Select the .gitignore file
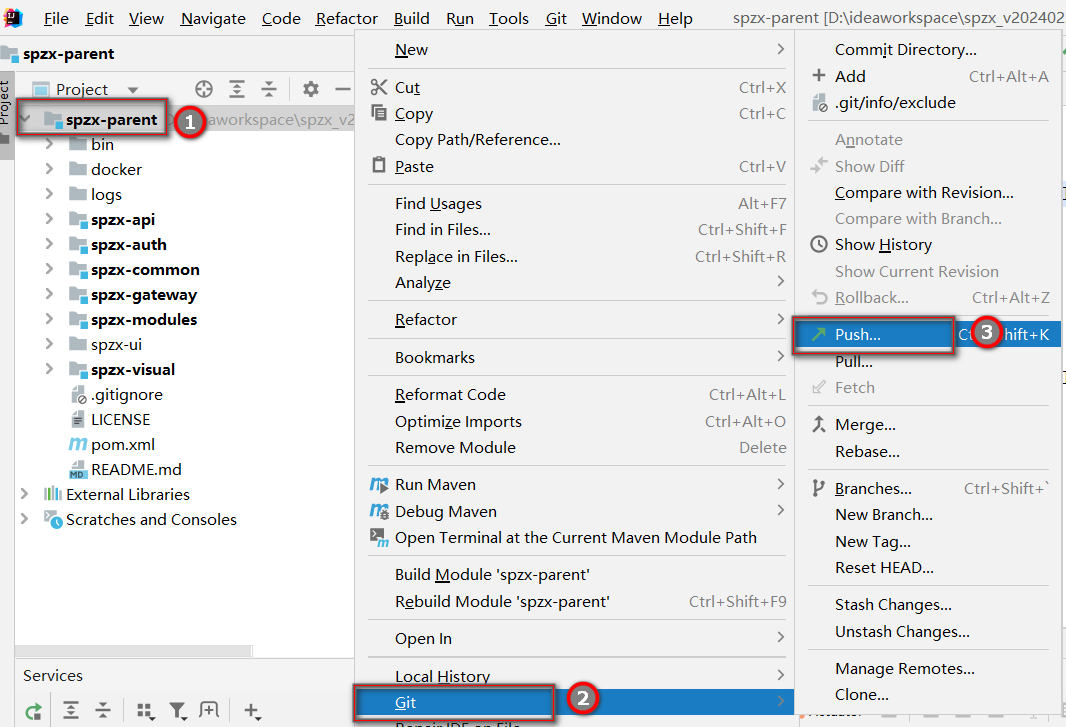The image size is (1066, 727). click(126, 394)
